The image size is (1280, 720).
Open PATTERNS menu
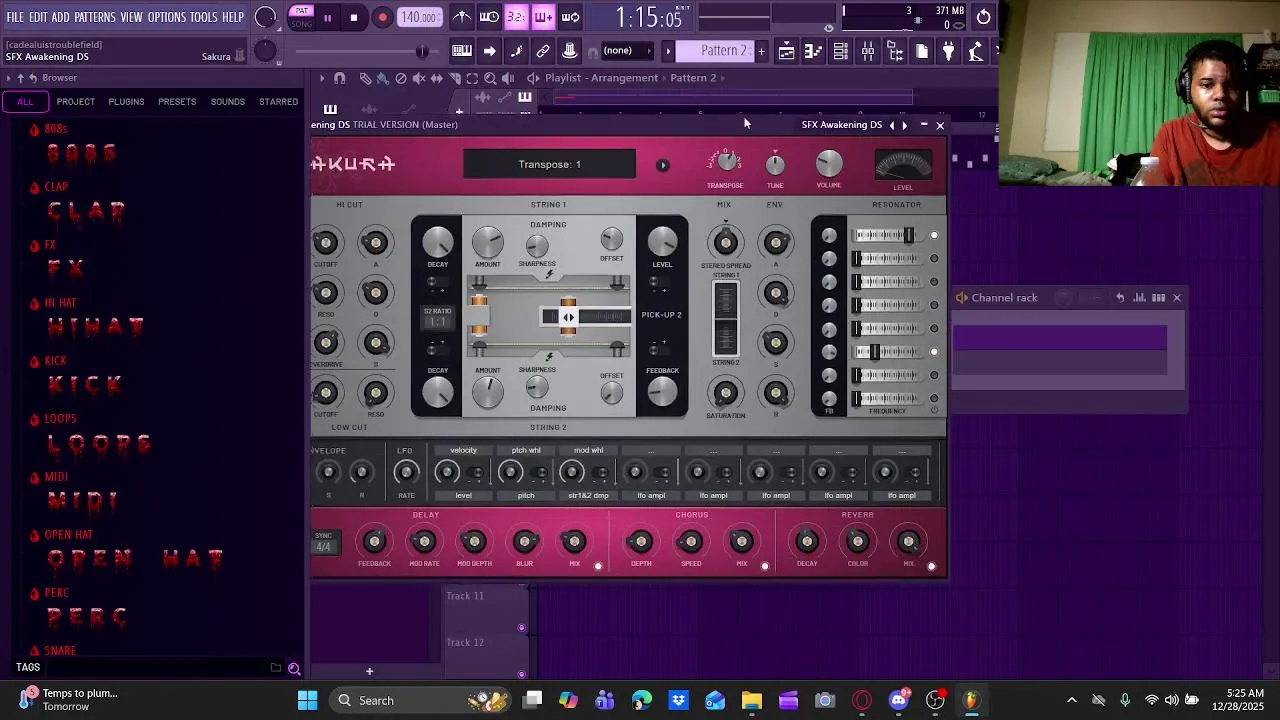pyautogui.click(x=95, y=17)
